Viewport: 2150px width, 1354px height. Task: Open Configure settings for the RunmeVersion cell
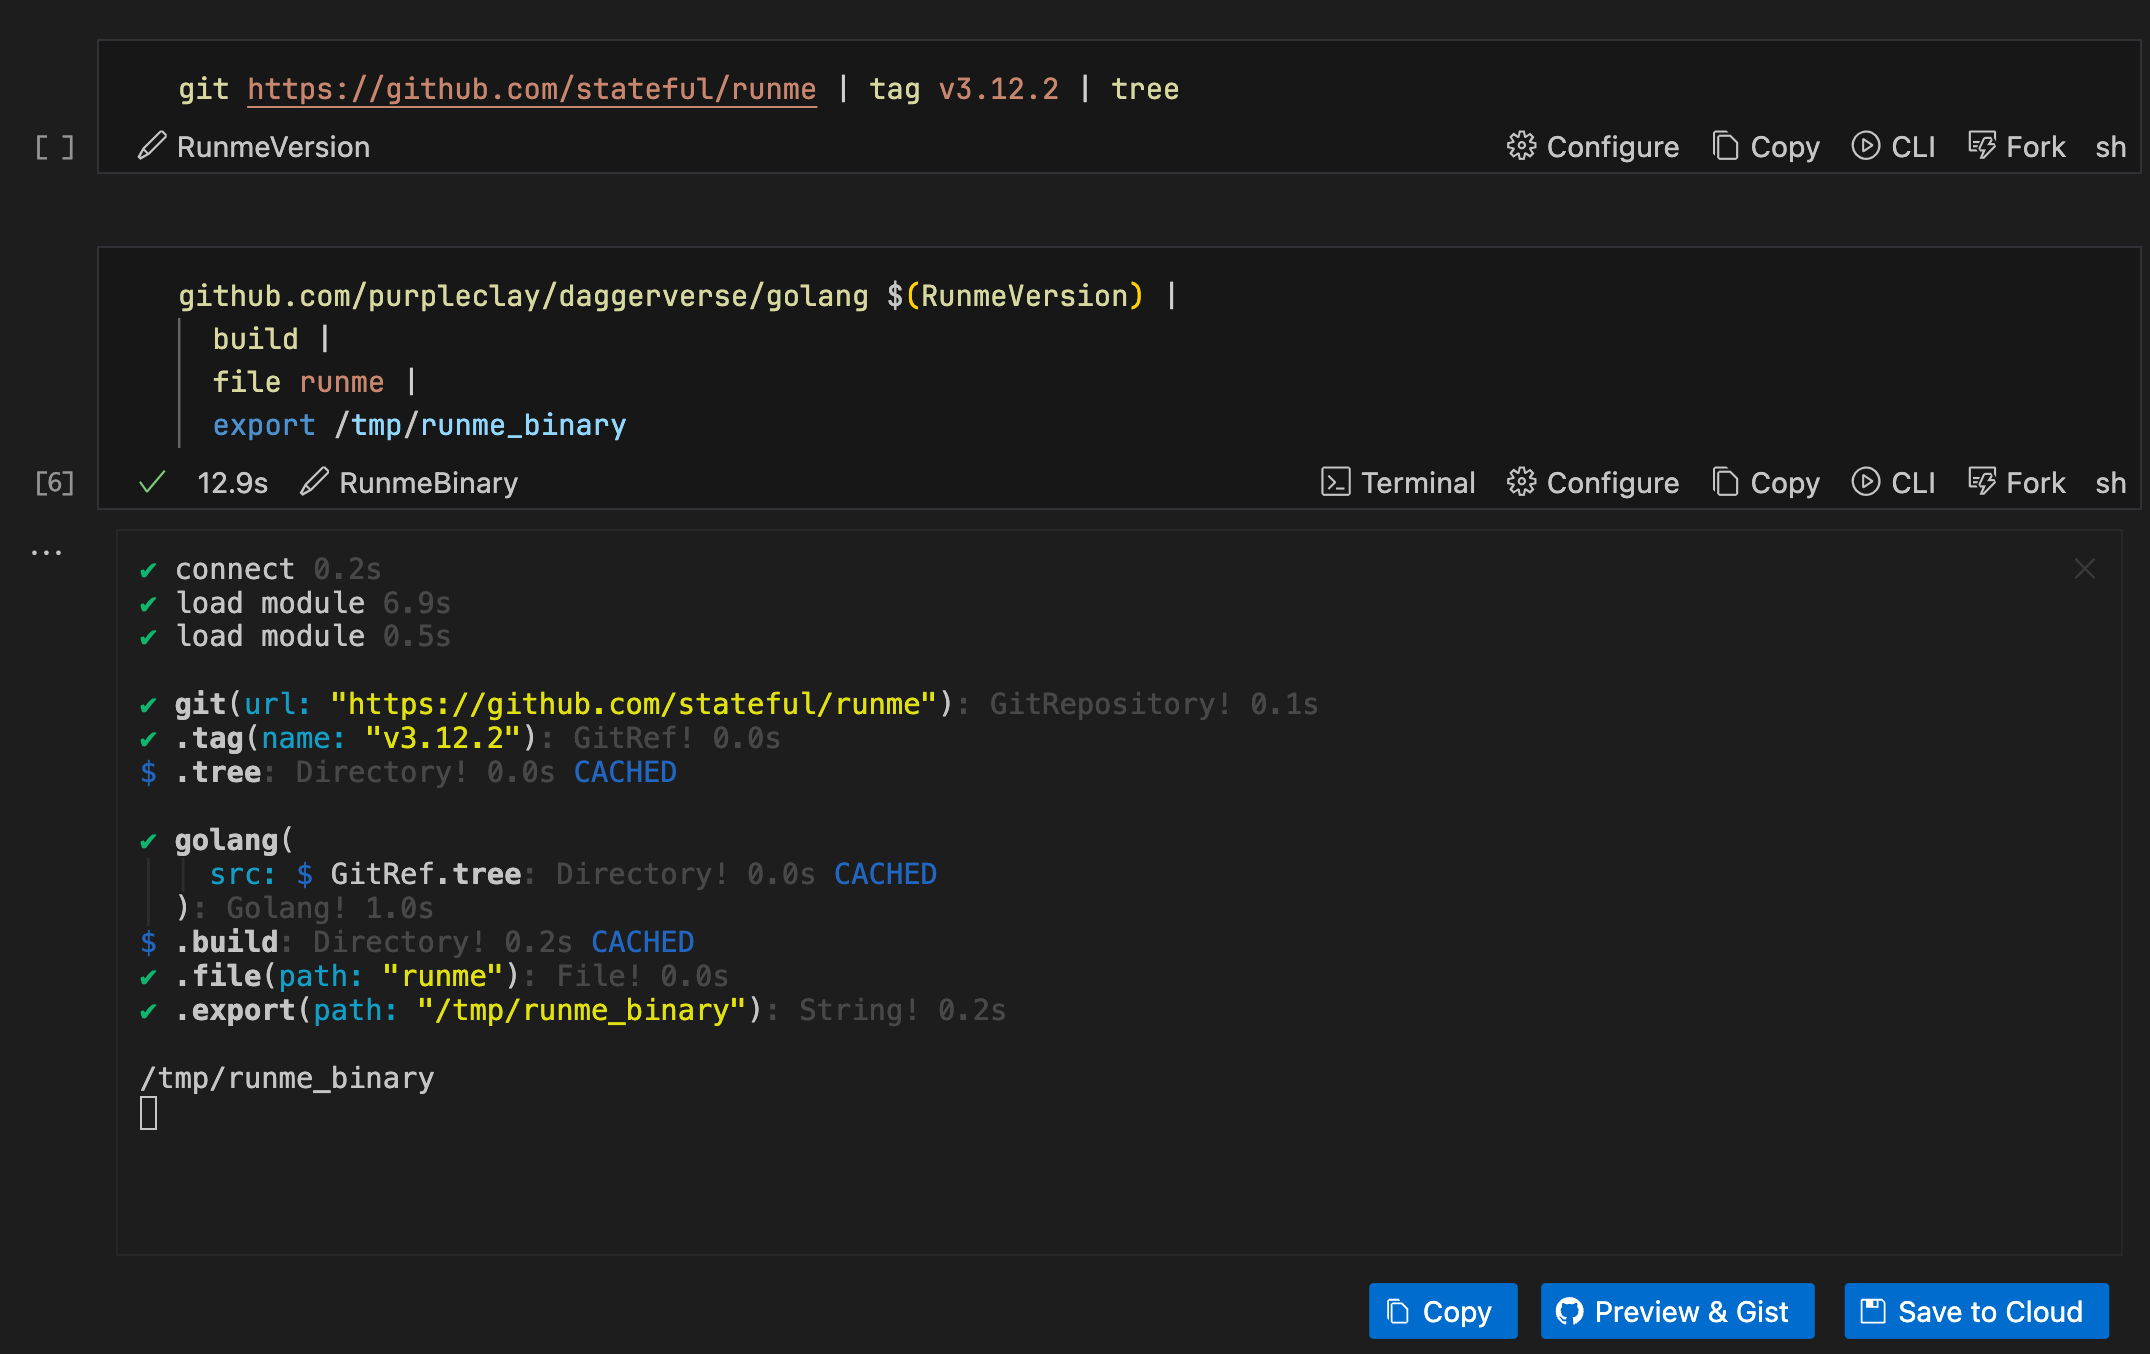pyautogui.click(x=1594, y=146)
